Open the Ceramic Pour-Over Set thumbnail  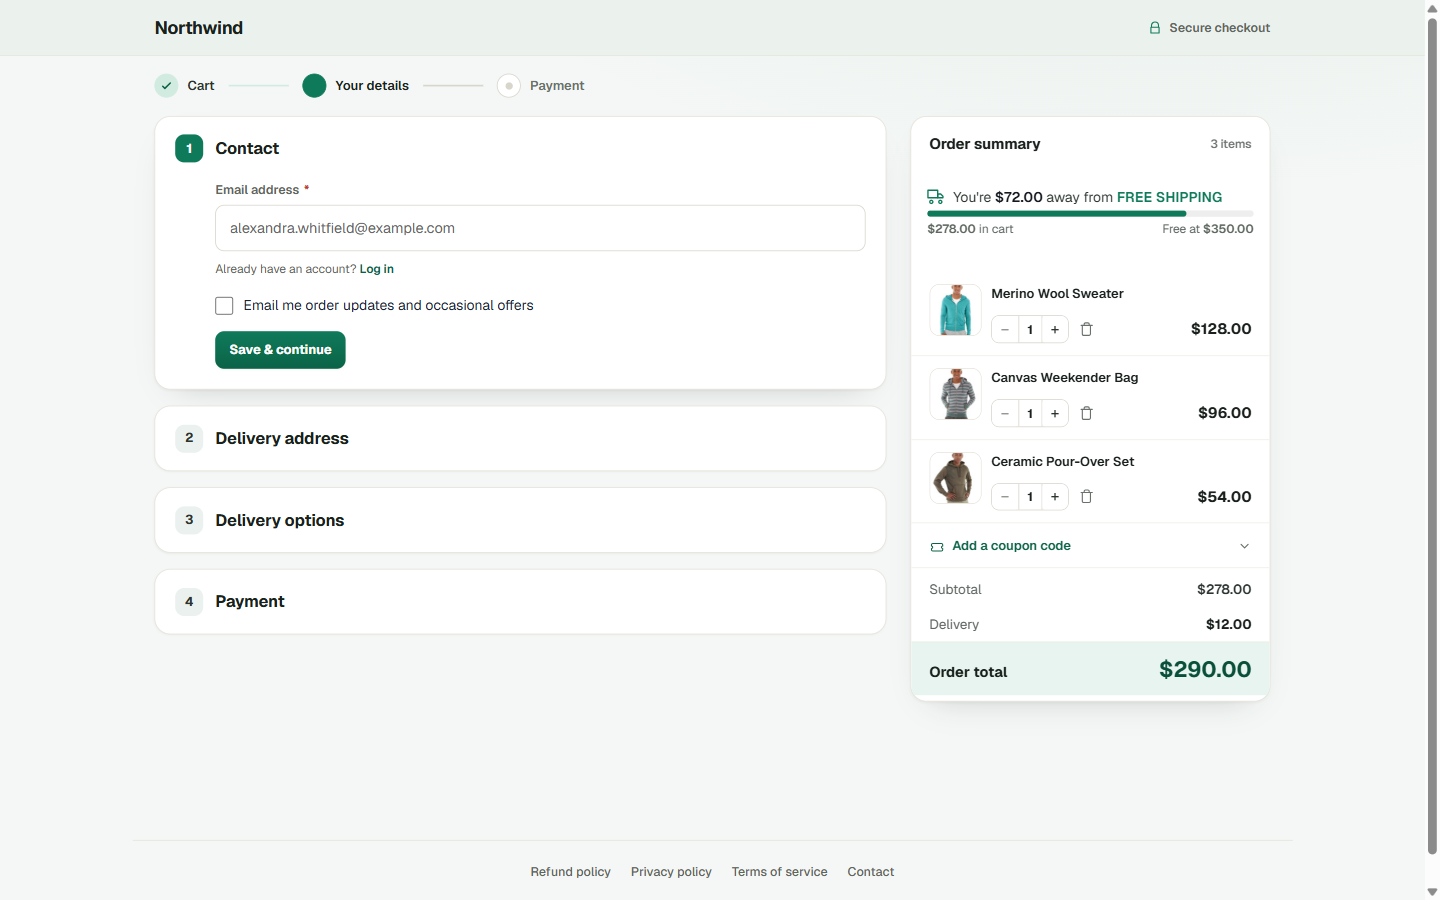[x=955, y=478]
